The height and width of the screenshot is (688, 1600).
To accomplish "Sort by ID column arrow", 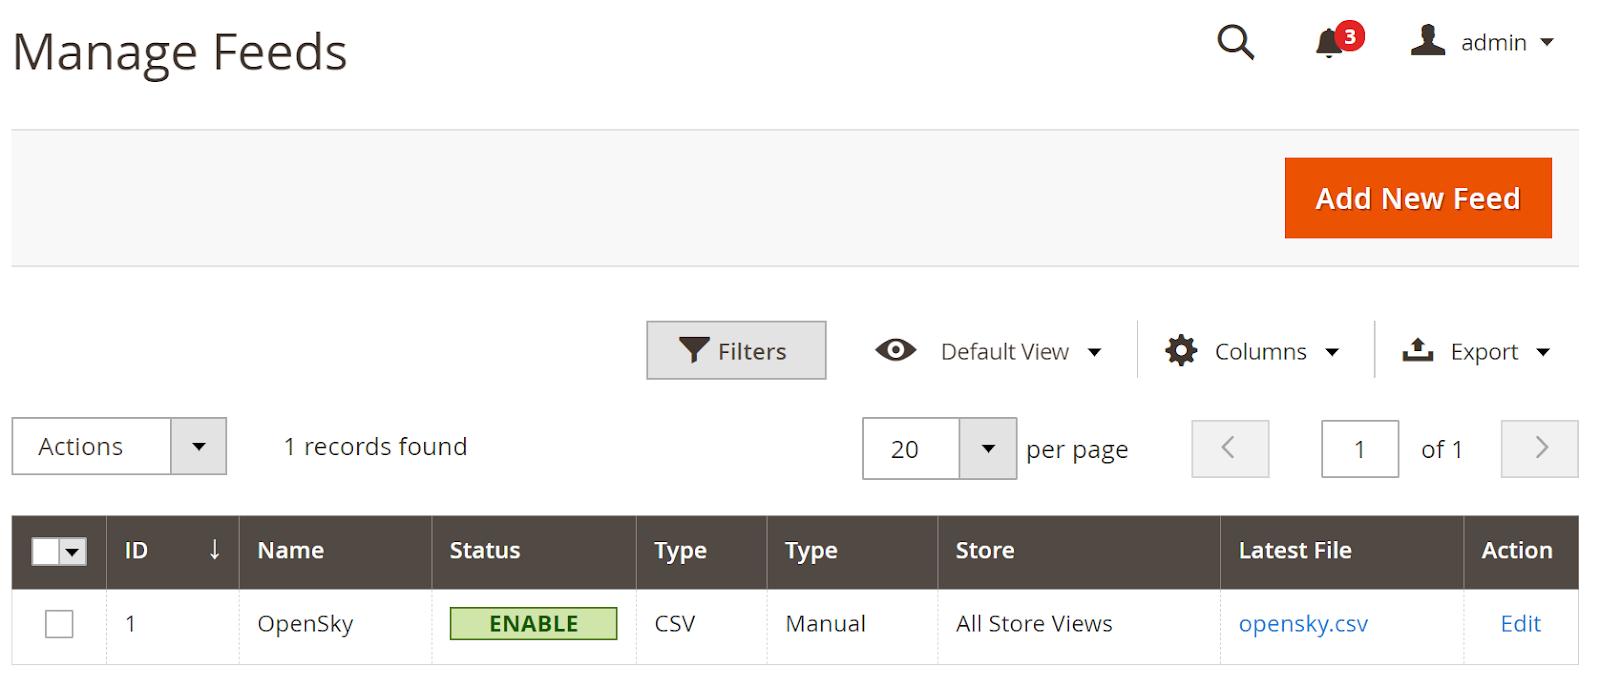I will 214,549.
